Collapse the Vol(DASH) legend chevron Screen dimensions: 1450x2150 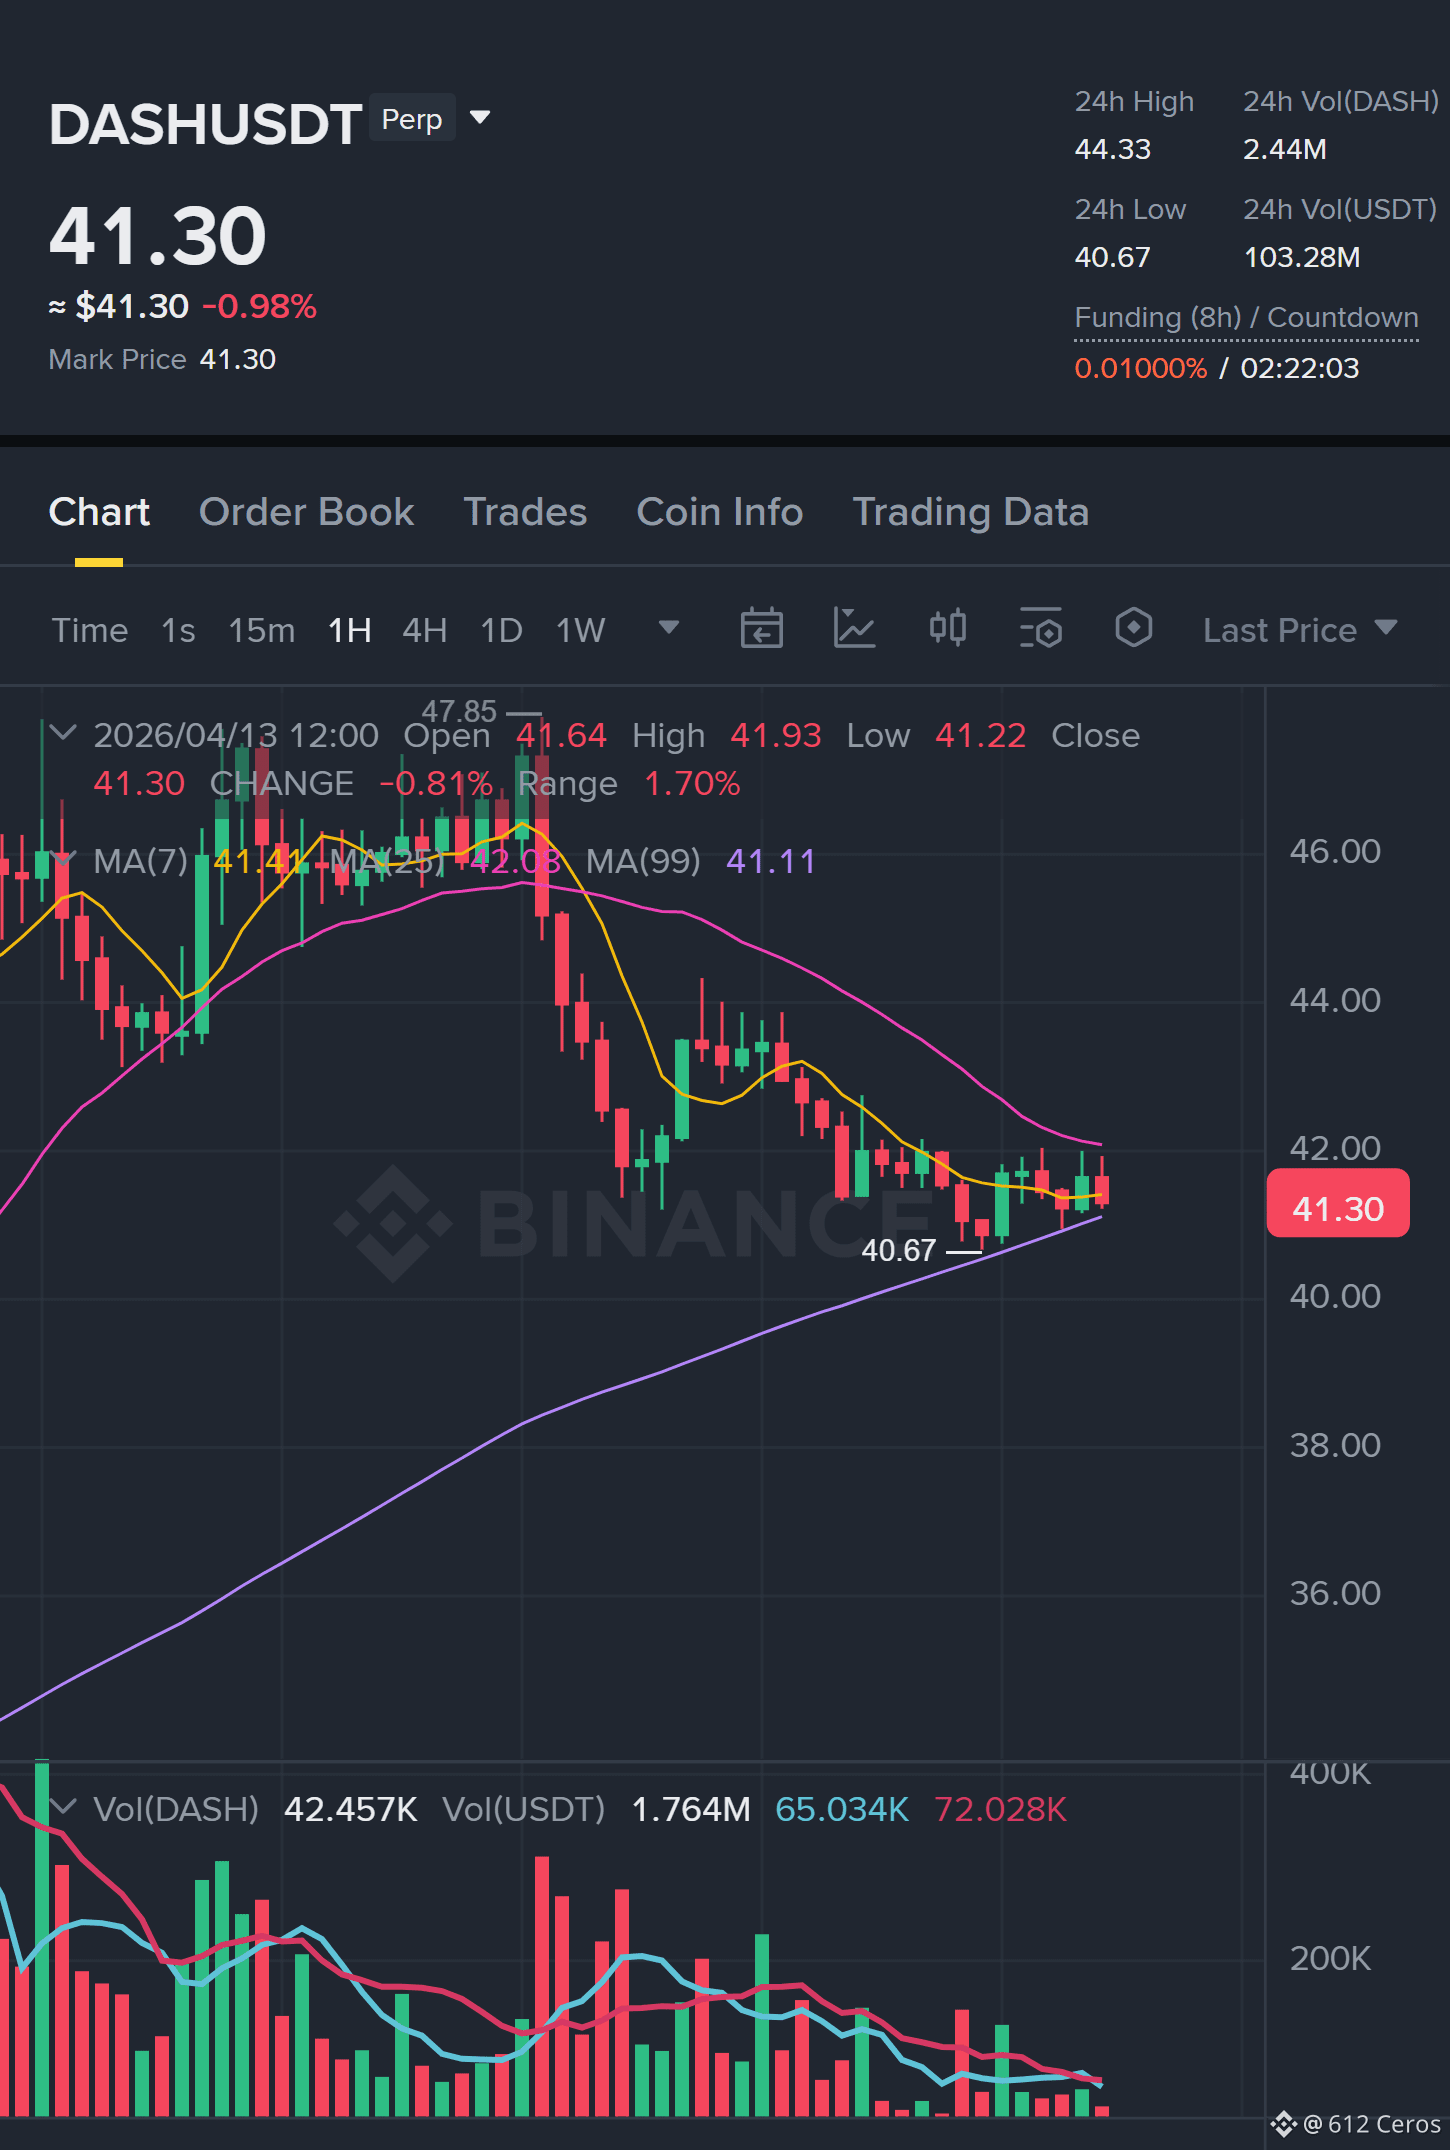click(63, 1807)
